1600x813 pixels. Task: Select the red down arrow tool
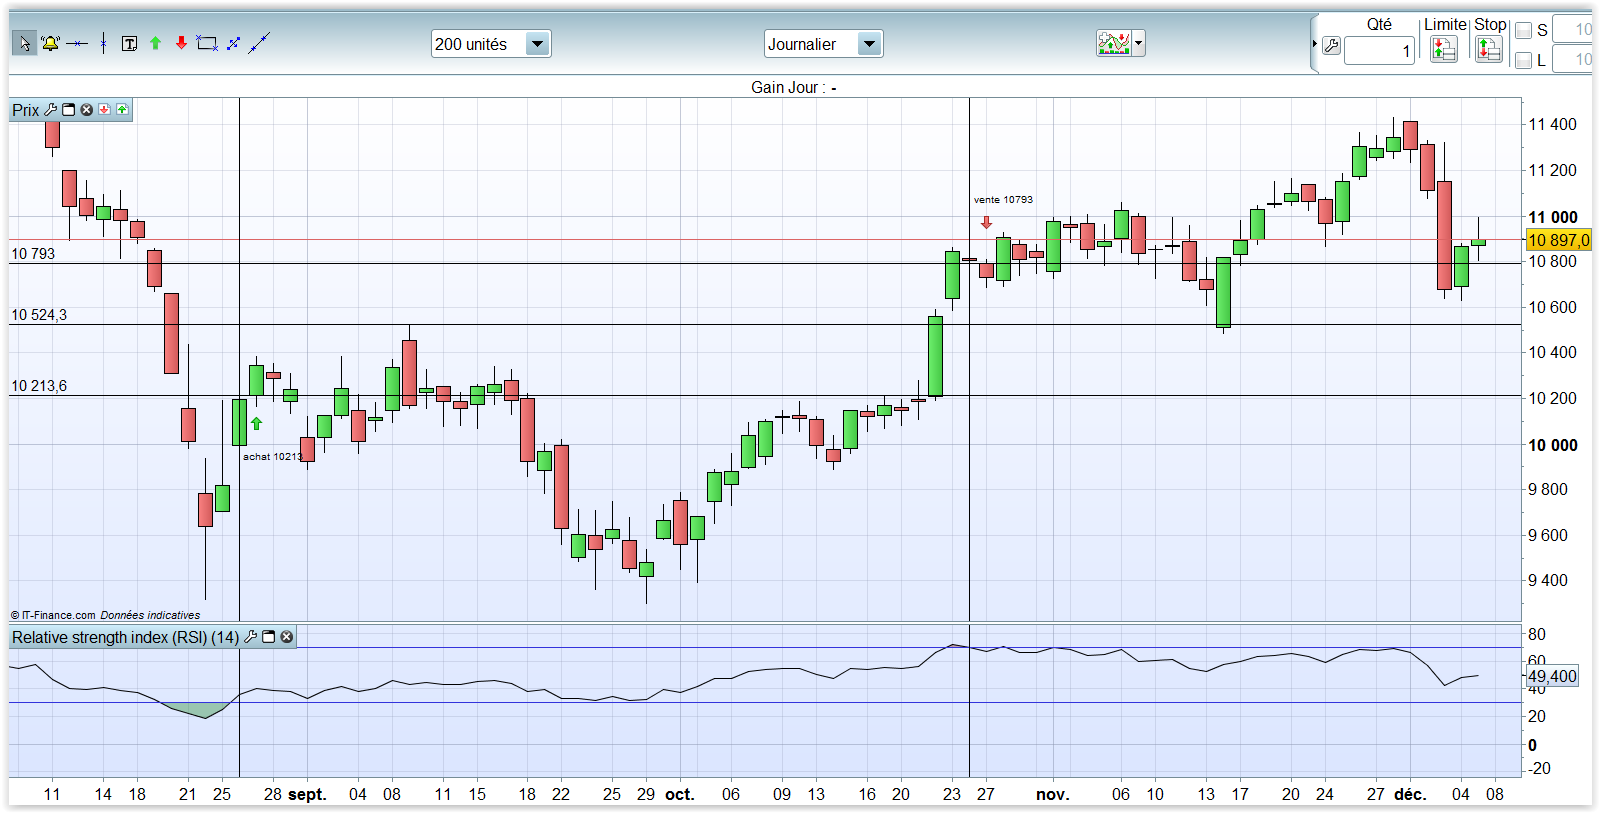point(181,43)
